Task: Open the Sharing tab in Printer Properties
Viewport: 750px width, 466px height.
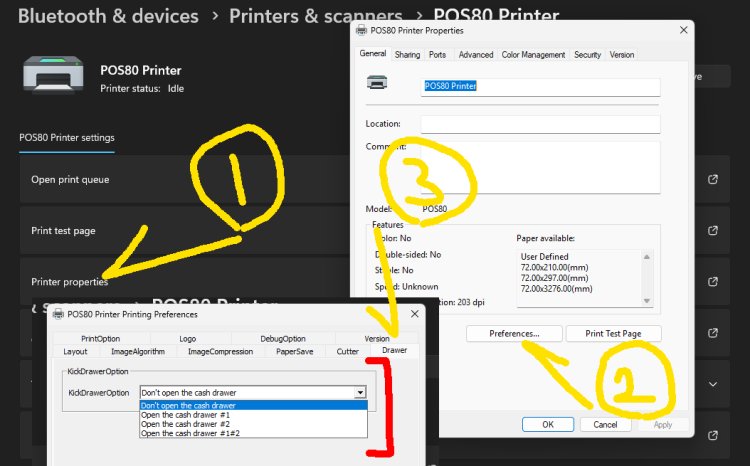Action: coord(407,55)
